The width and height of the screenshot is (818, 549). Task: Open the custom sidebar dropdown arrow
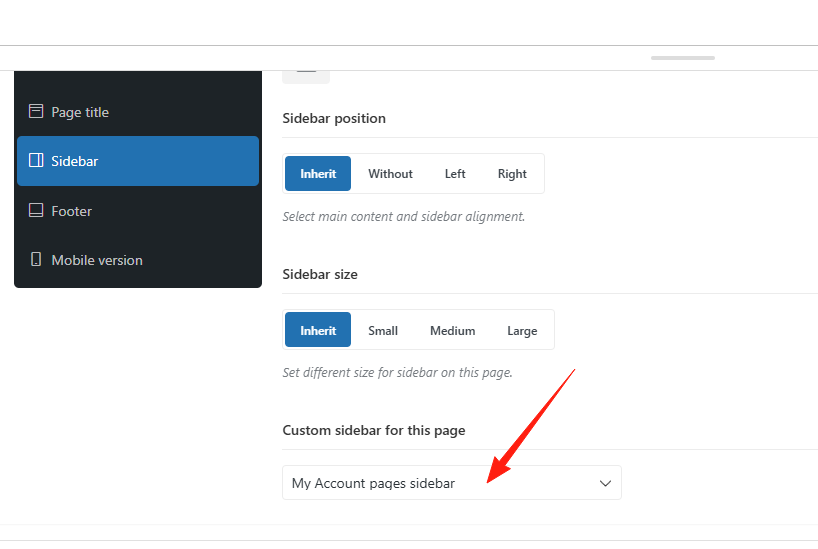(605, 483)
